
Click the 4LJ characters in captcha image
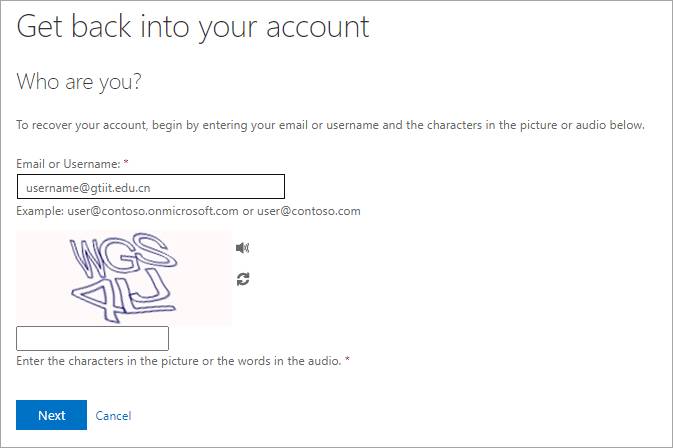coord(123,297)
